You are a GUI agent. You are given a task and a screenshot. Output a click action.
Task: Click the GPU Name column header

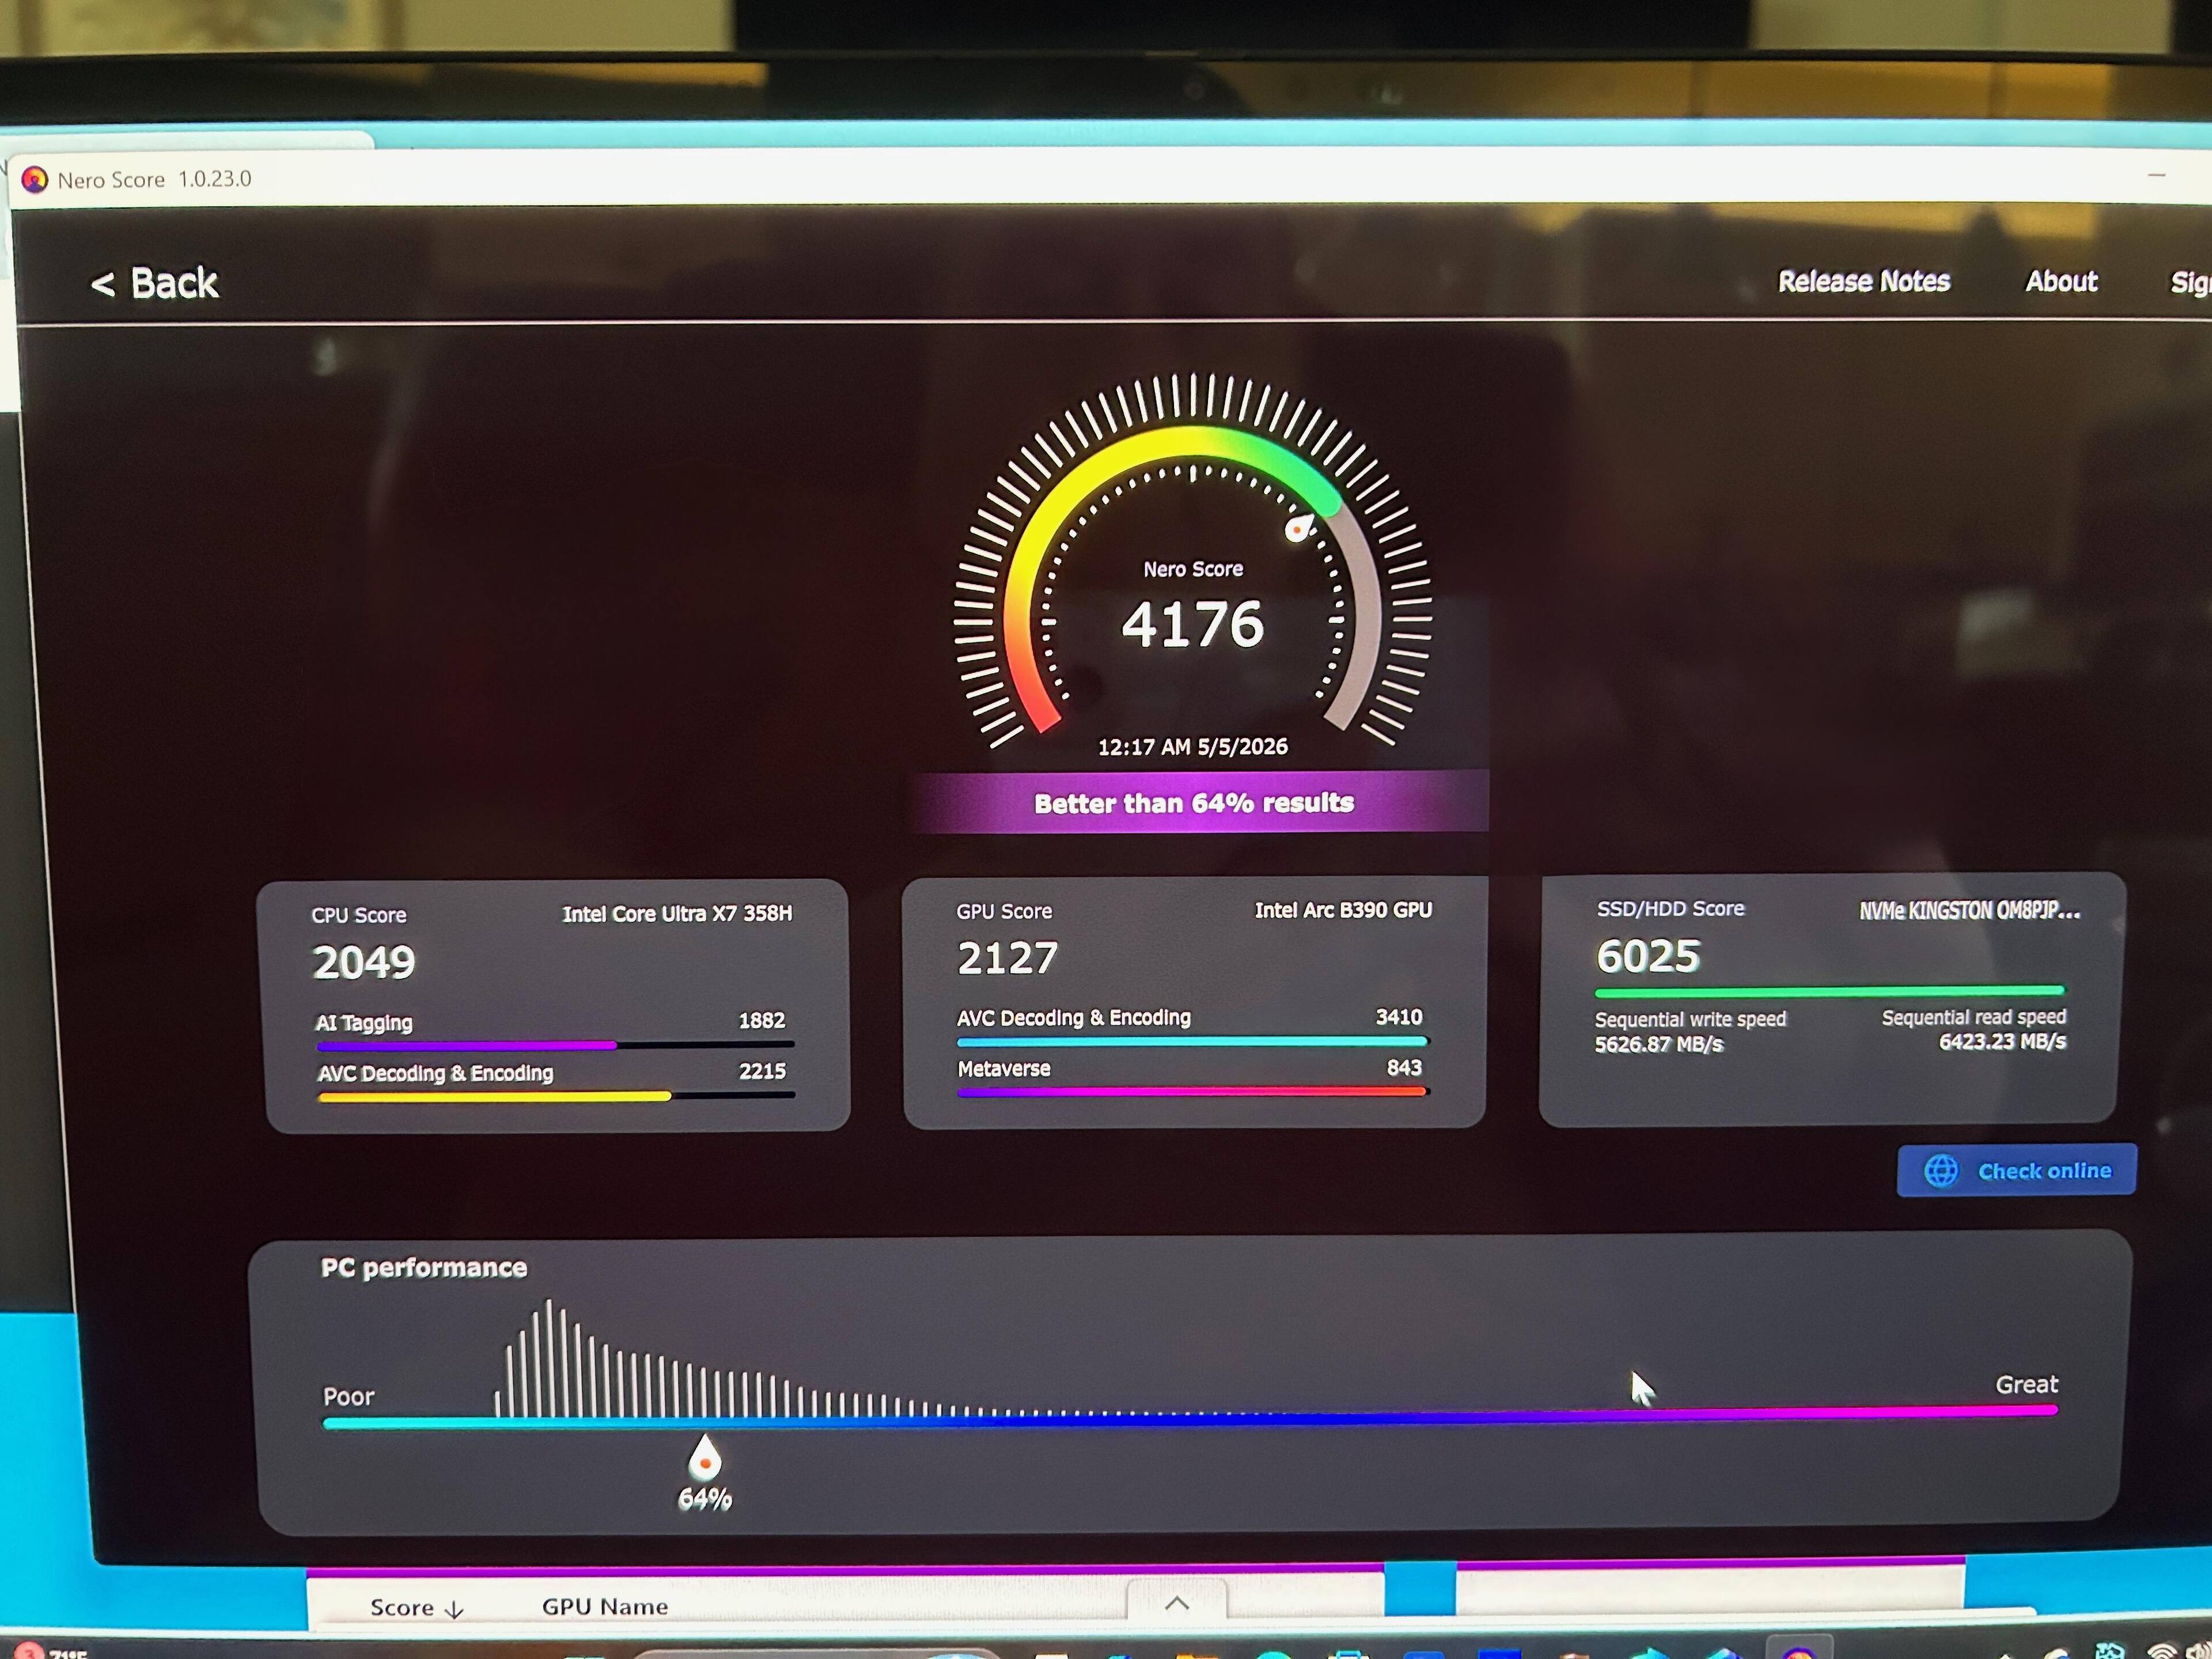click(605, 1606)
